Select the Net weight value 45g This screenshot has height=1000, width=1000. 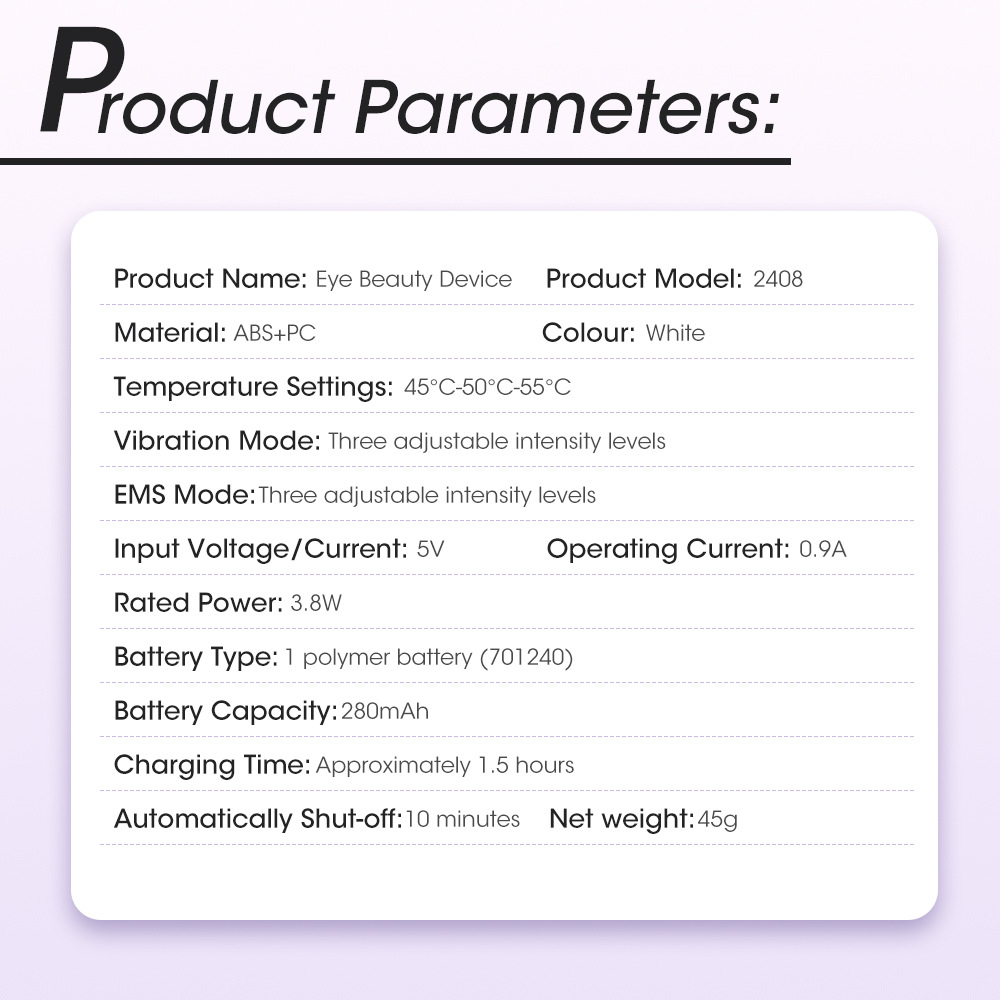point(718,820)
